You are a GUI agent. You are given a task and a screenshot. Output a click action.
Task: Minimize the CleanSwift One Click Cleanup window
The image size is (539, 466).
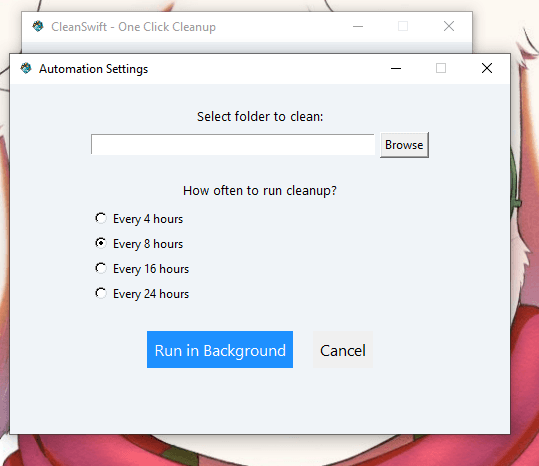pos(358,26)
